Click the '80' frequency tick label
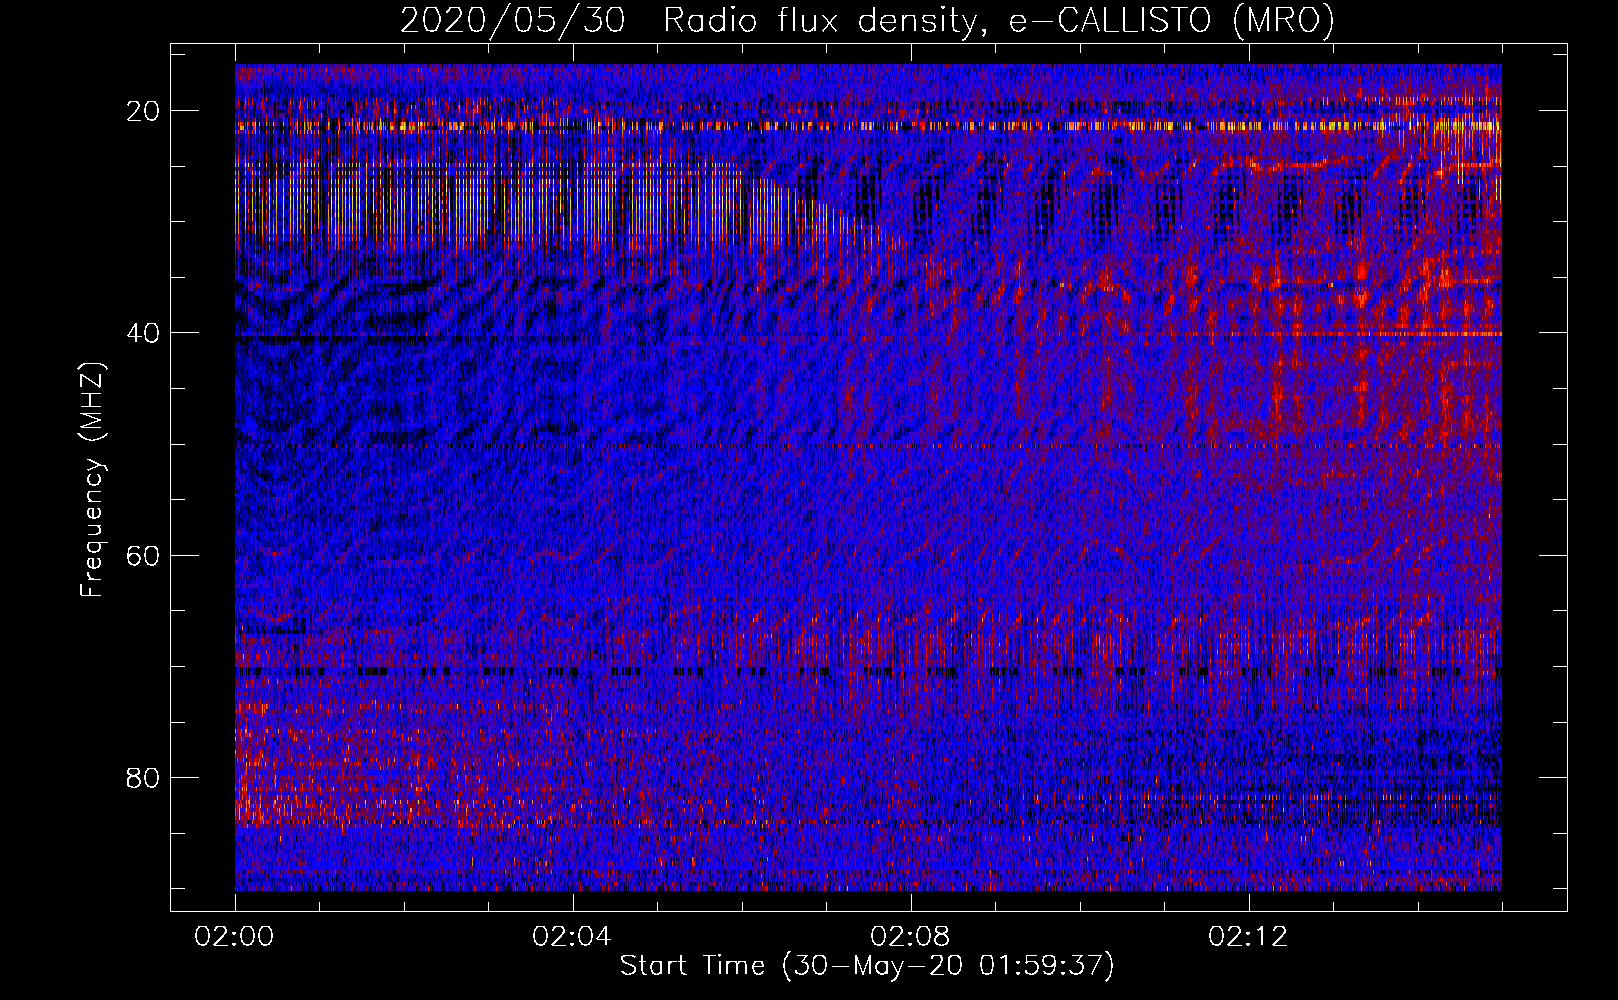 pos(143,777)
